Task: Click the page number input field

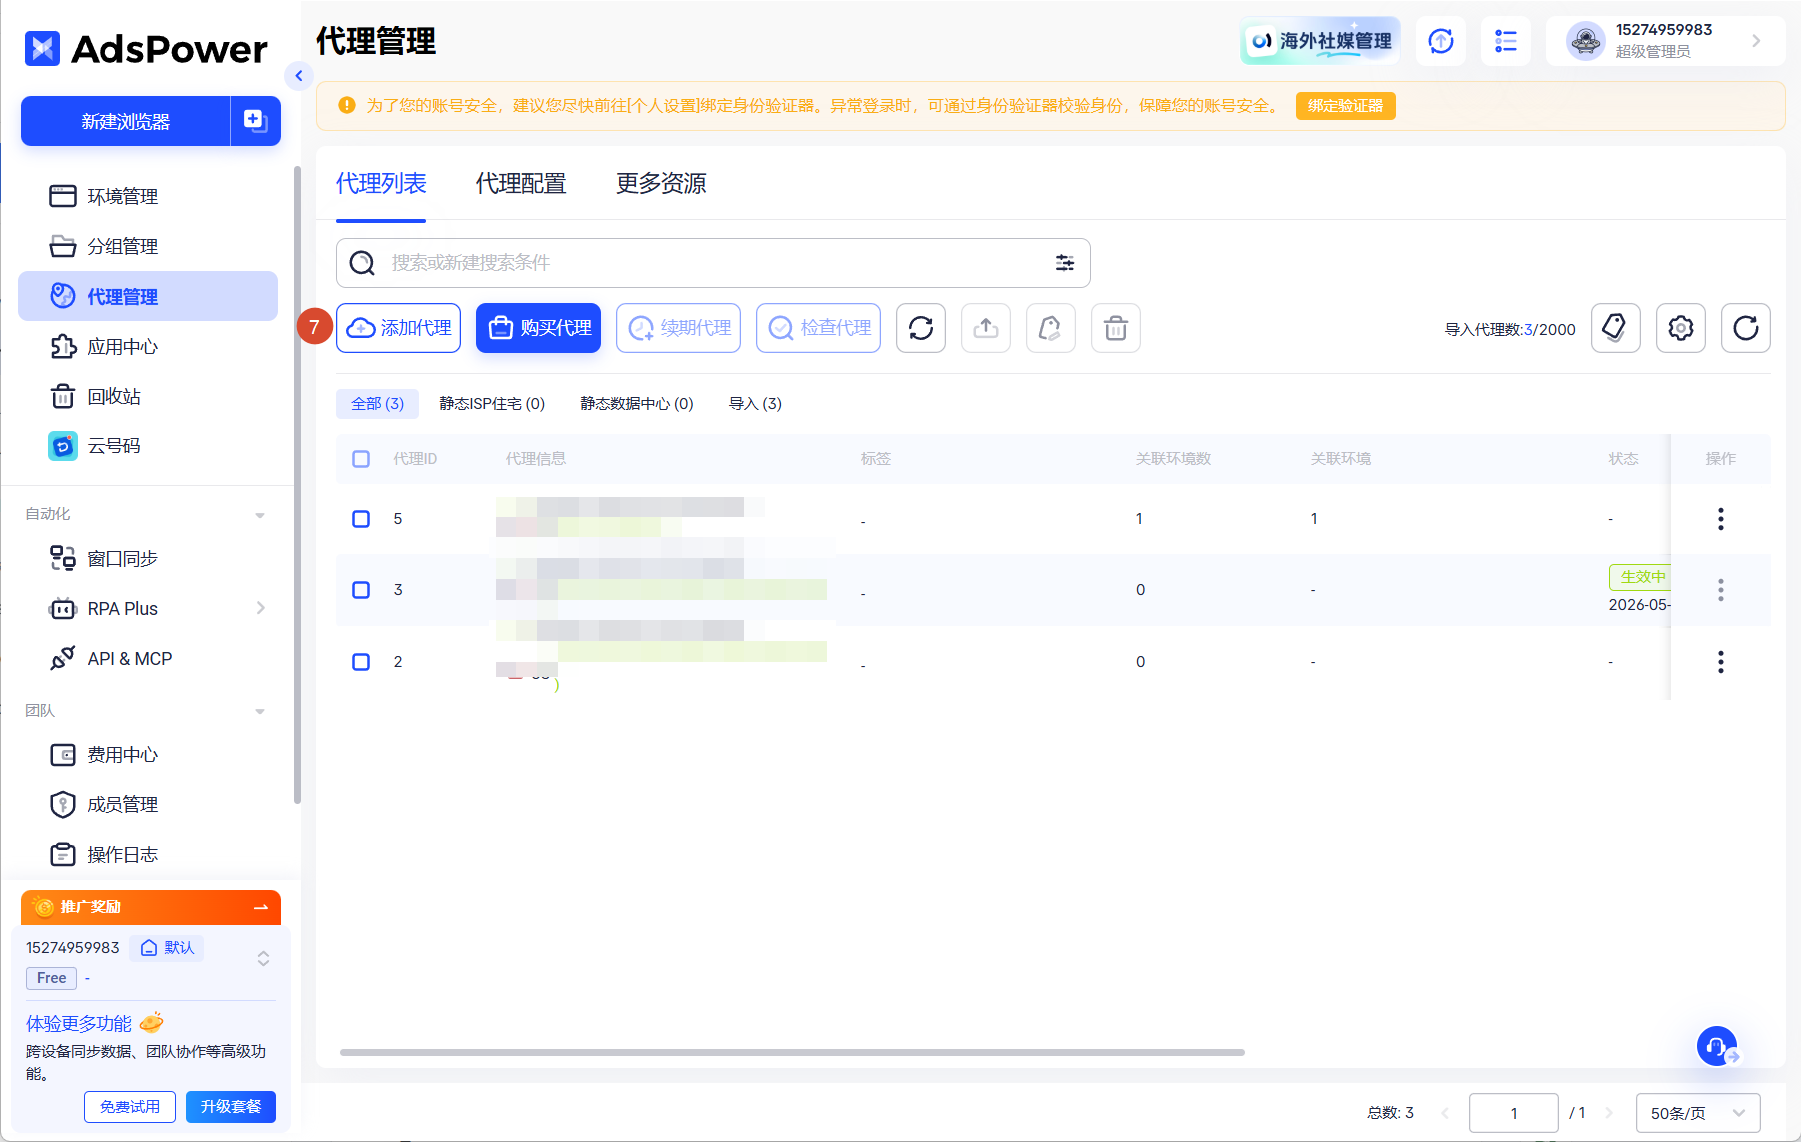Action: pos(1514,1113)
